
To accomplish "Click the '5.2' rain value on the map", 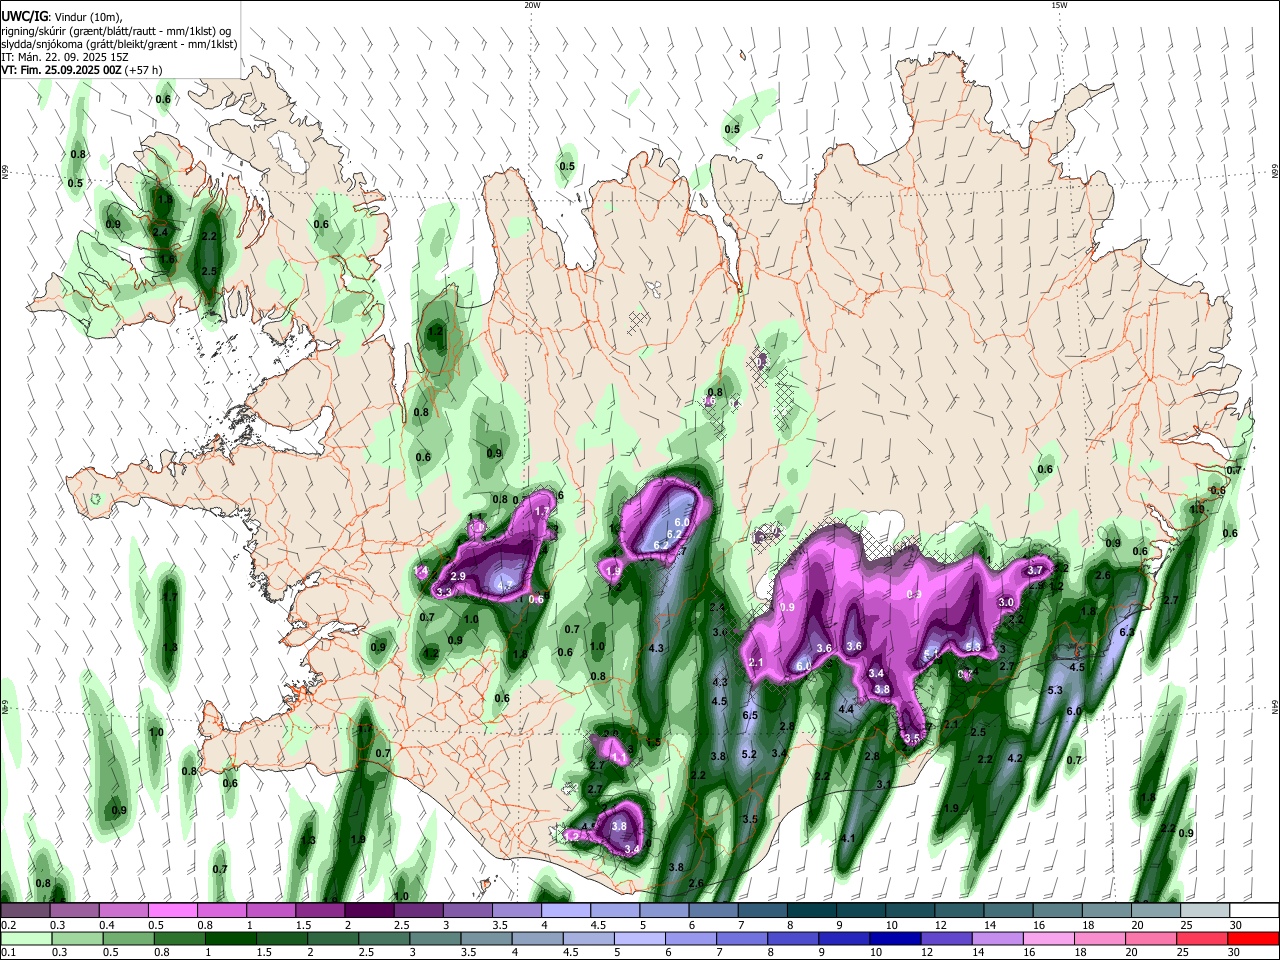I will pos(749,754).
